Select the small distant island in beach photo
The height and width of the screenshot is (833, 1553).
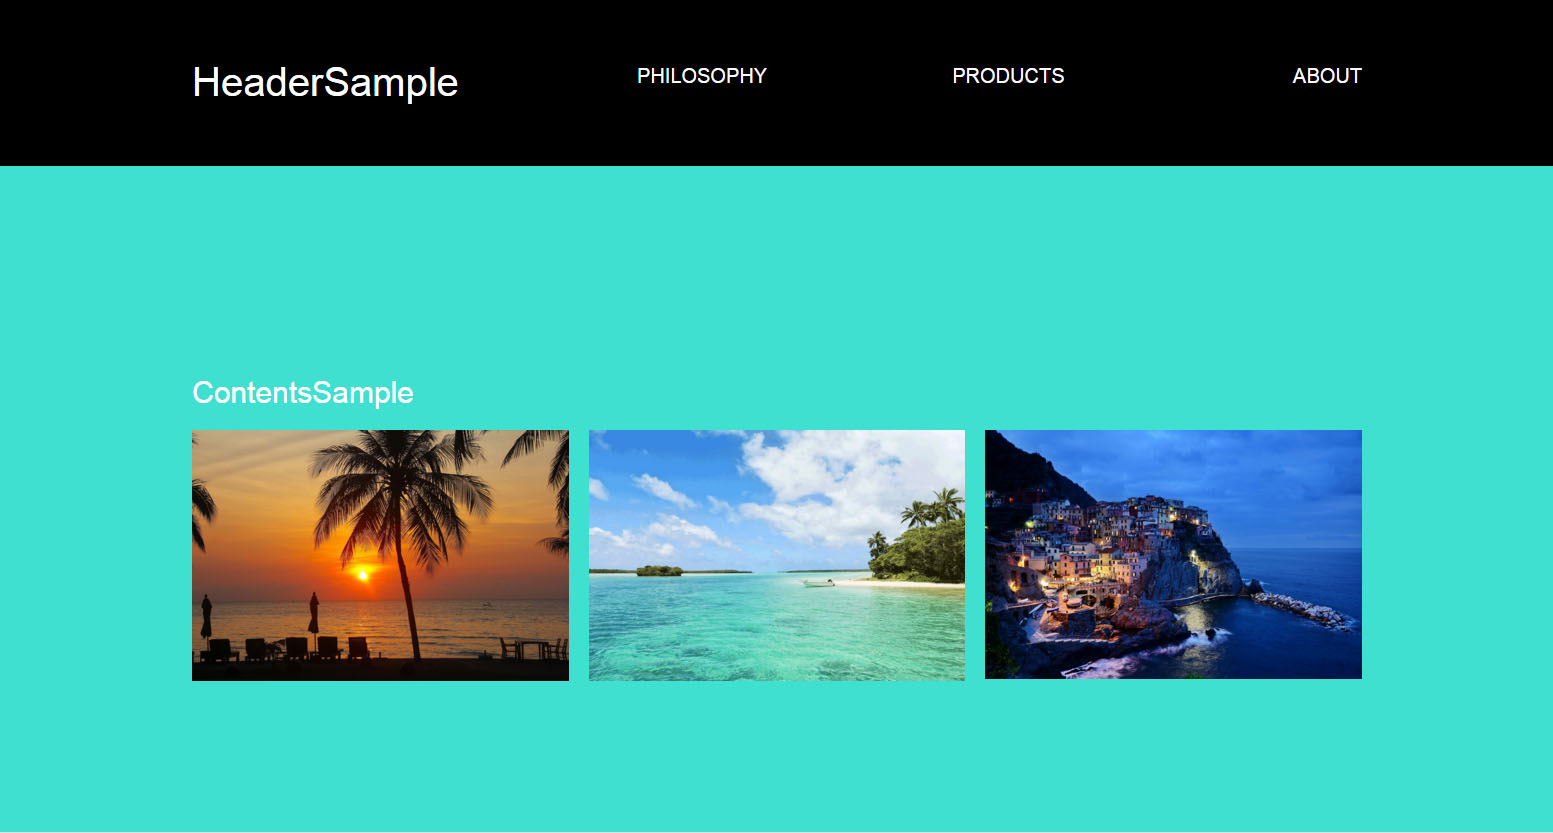point(659,570)
